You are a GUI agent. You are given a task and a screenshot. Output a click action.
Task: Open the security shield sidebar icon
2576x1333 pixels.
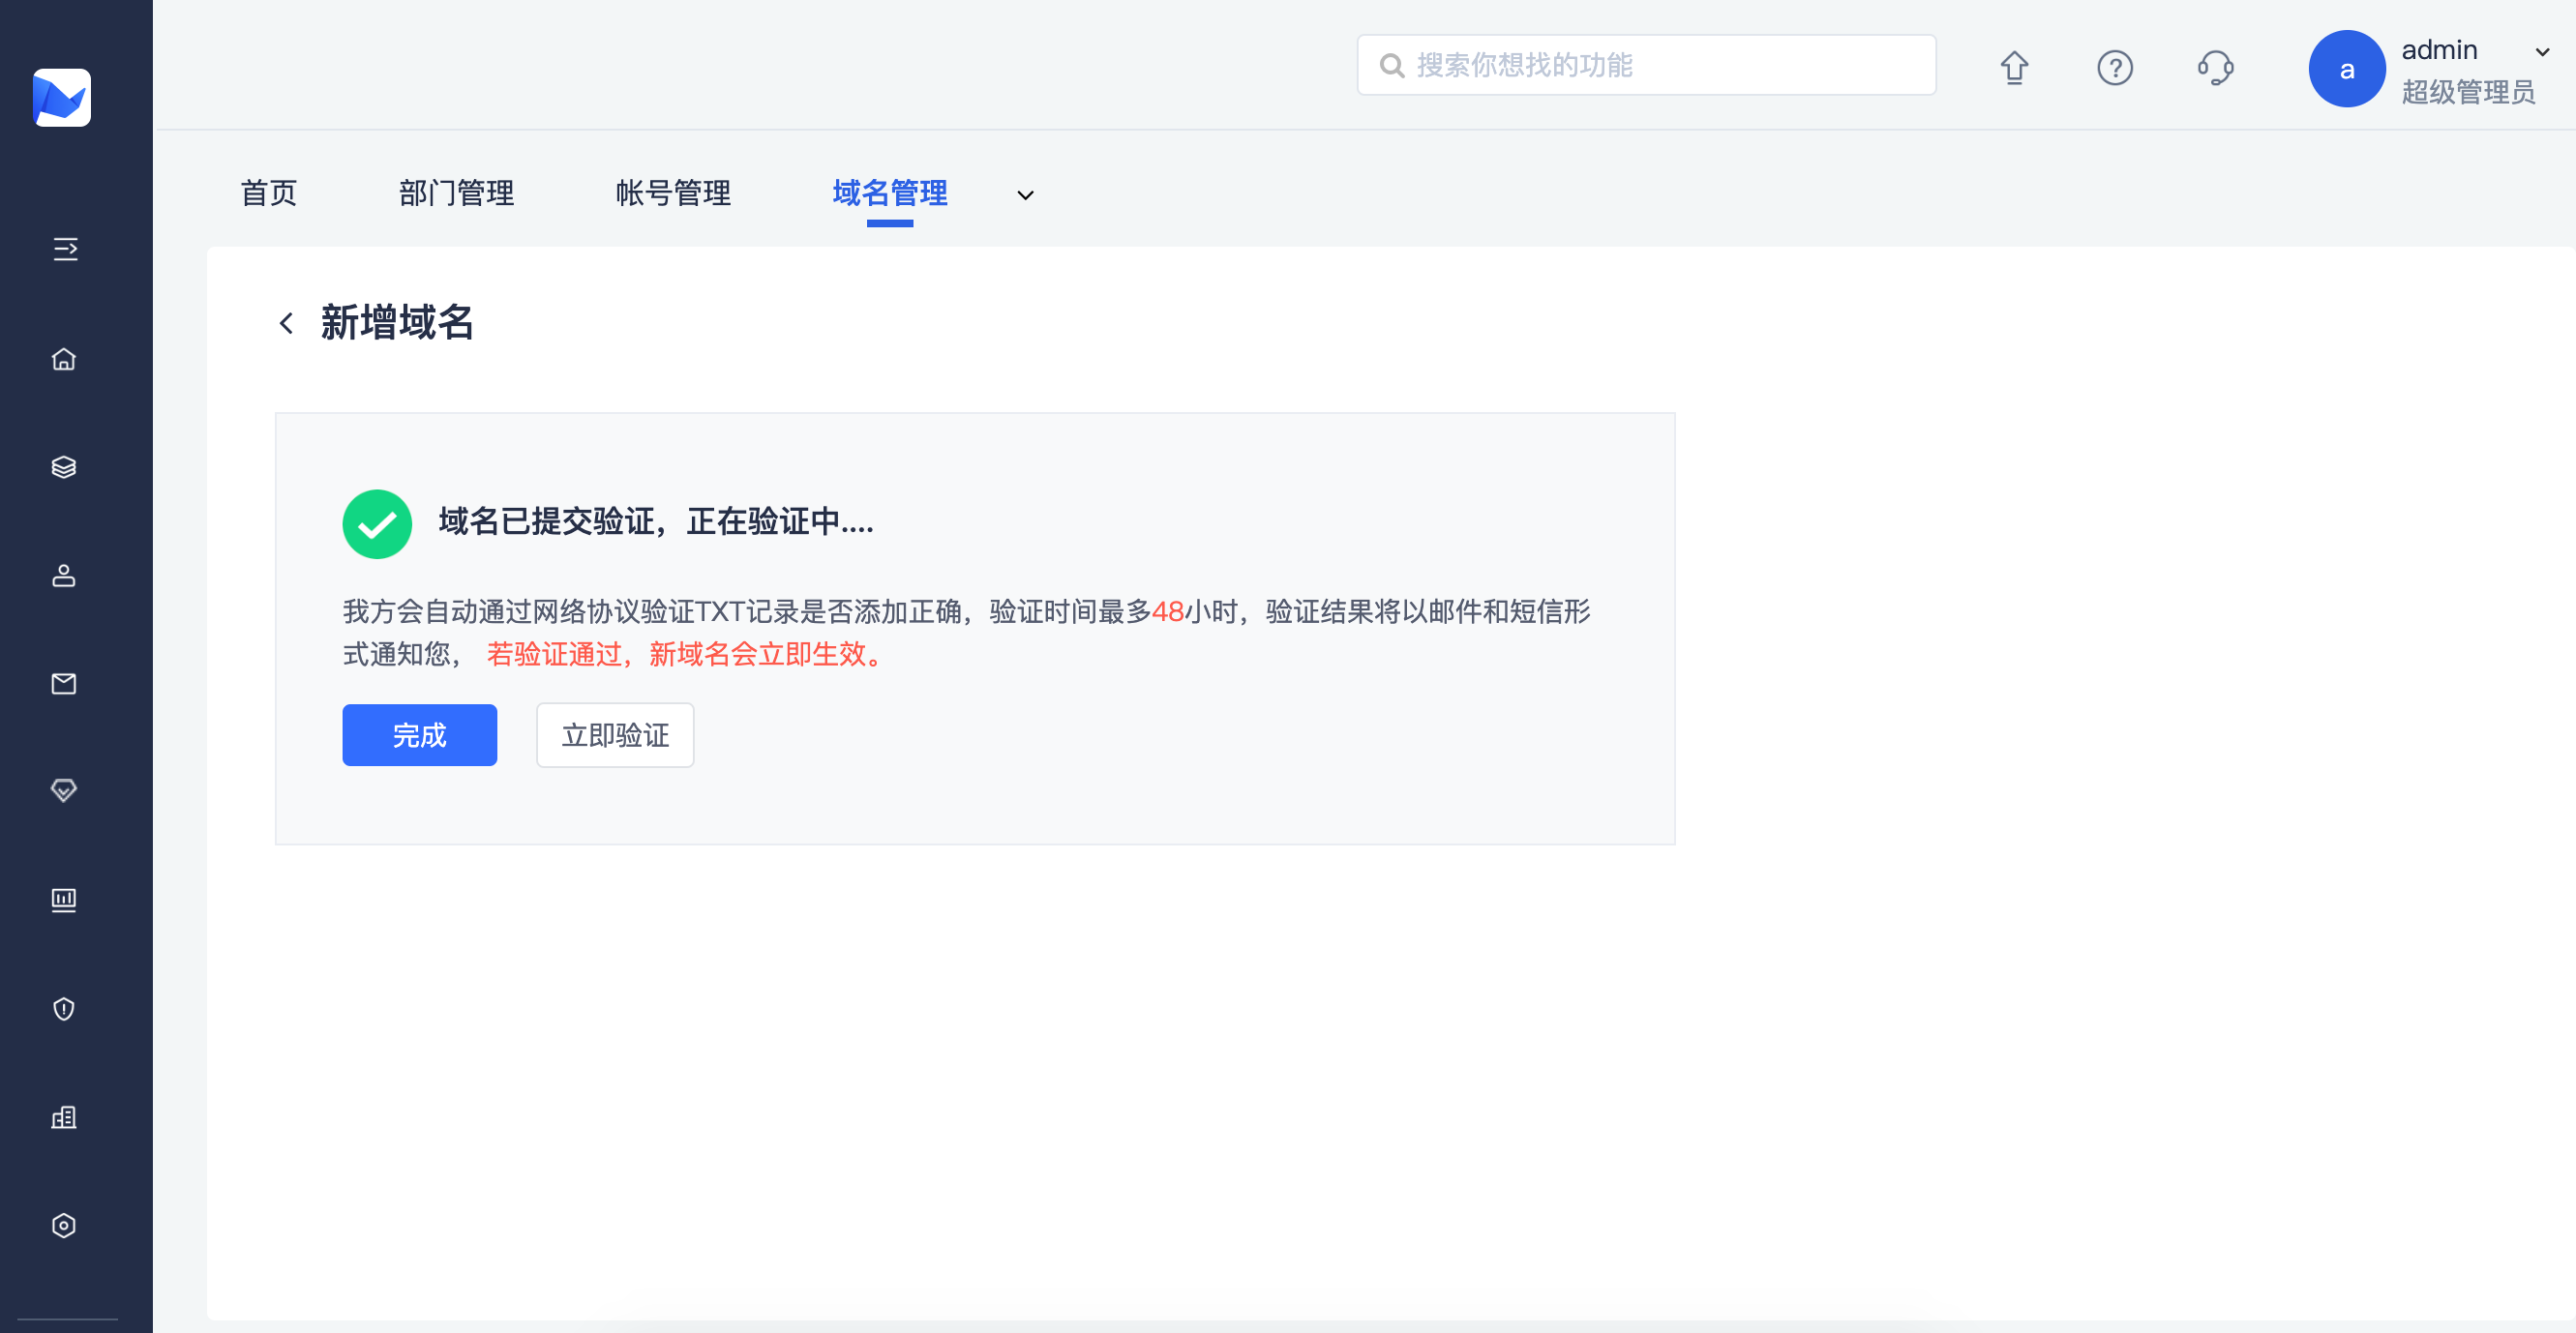[64, 1008]
